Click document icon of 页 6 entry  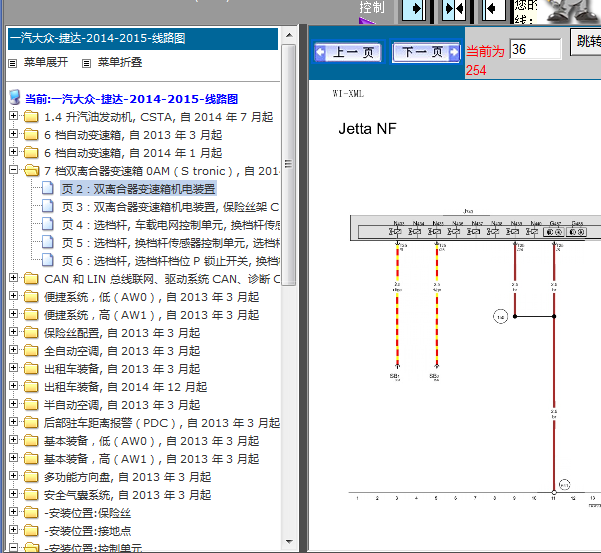[48, 260]
